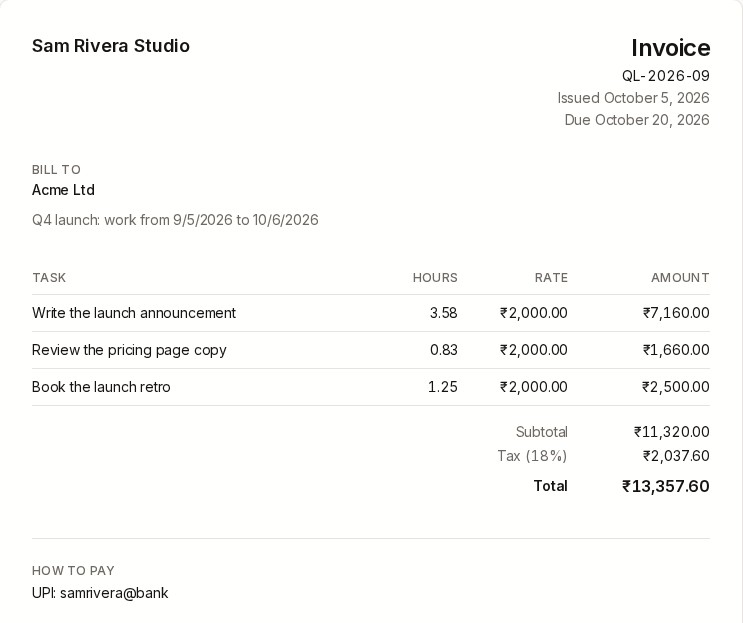Click amount ₹1,660.00
Screen dimensions: 743x623
(676, 350)
